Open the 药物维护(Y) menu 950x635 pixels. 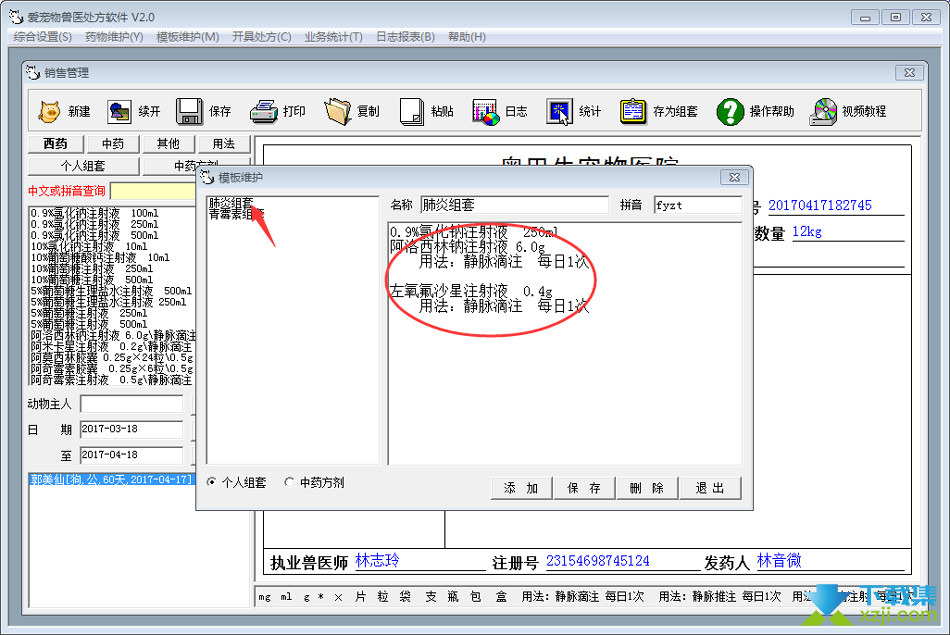coord(114,37)
